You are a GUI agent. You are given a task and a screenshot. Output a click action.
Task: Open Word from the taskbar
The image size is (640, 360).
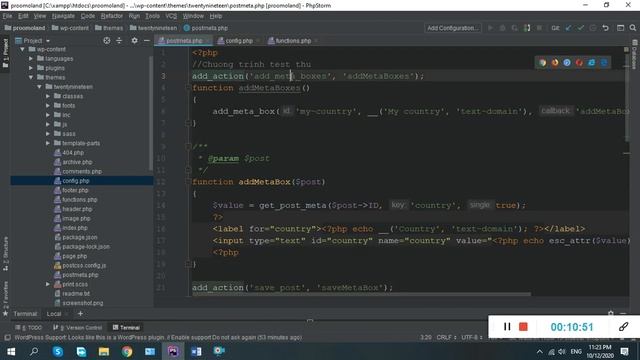point(196,351)
